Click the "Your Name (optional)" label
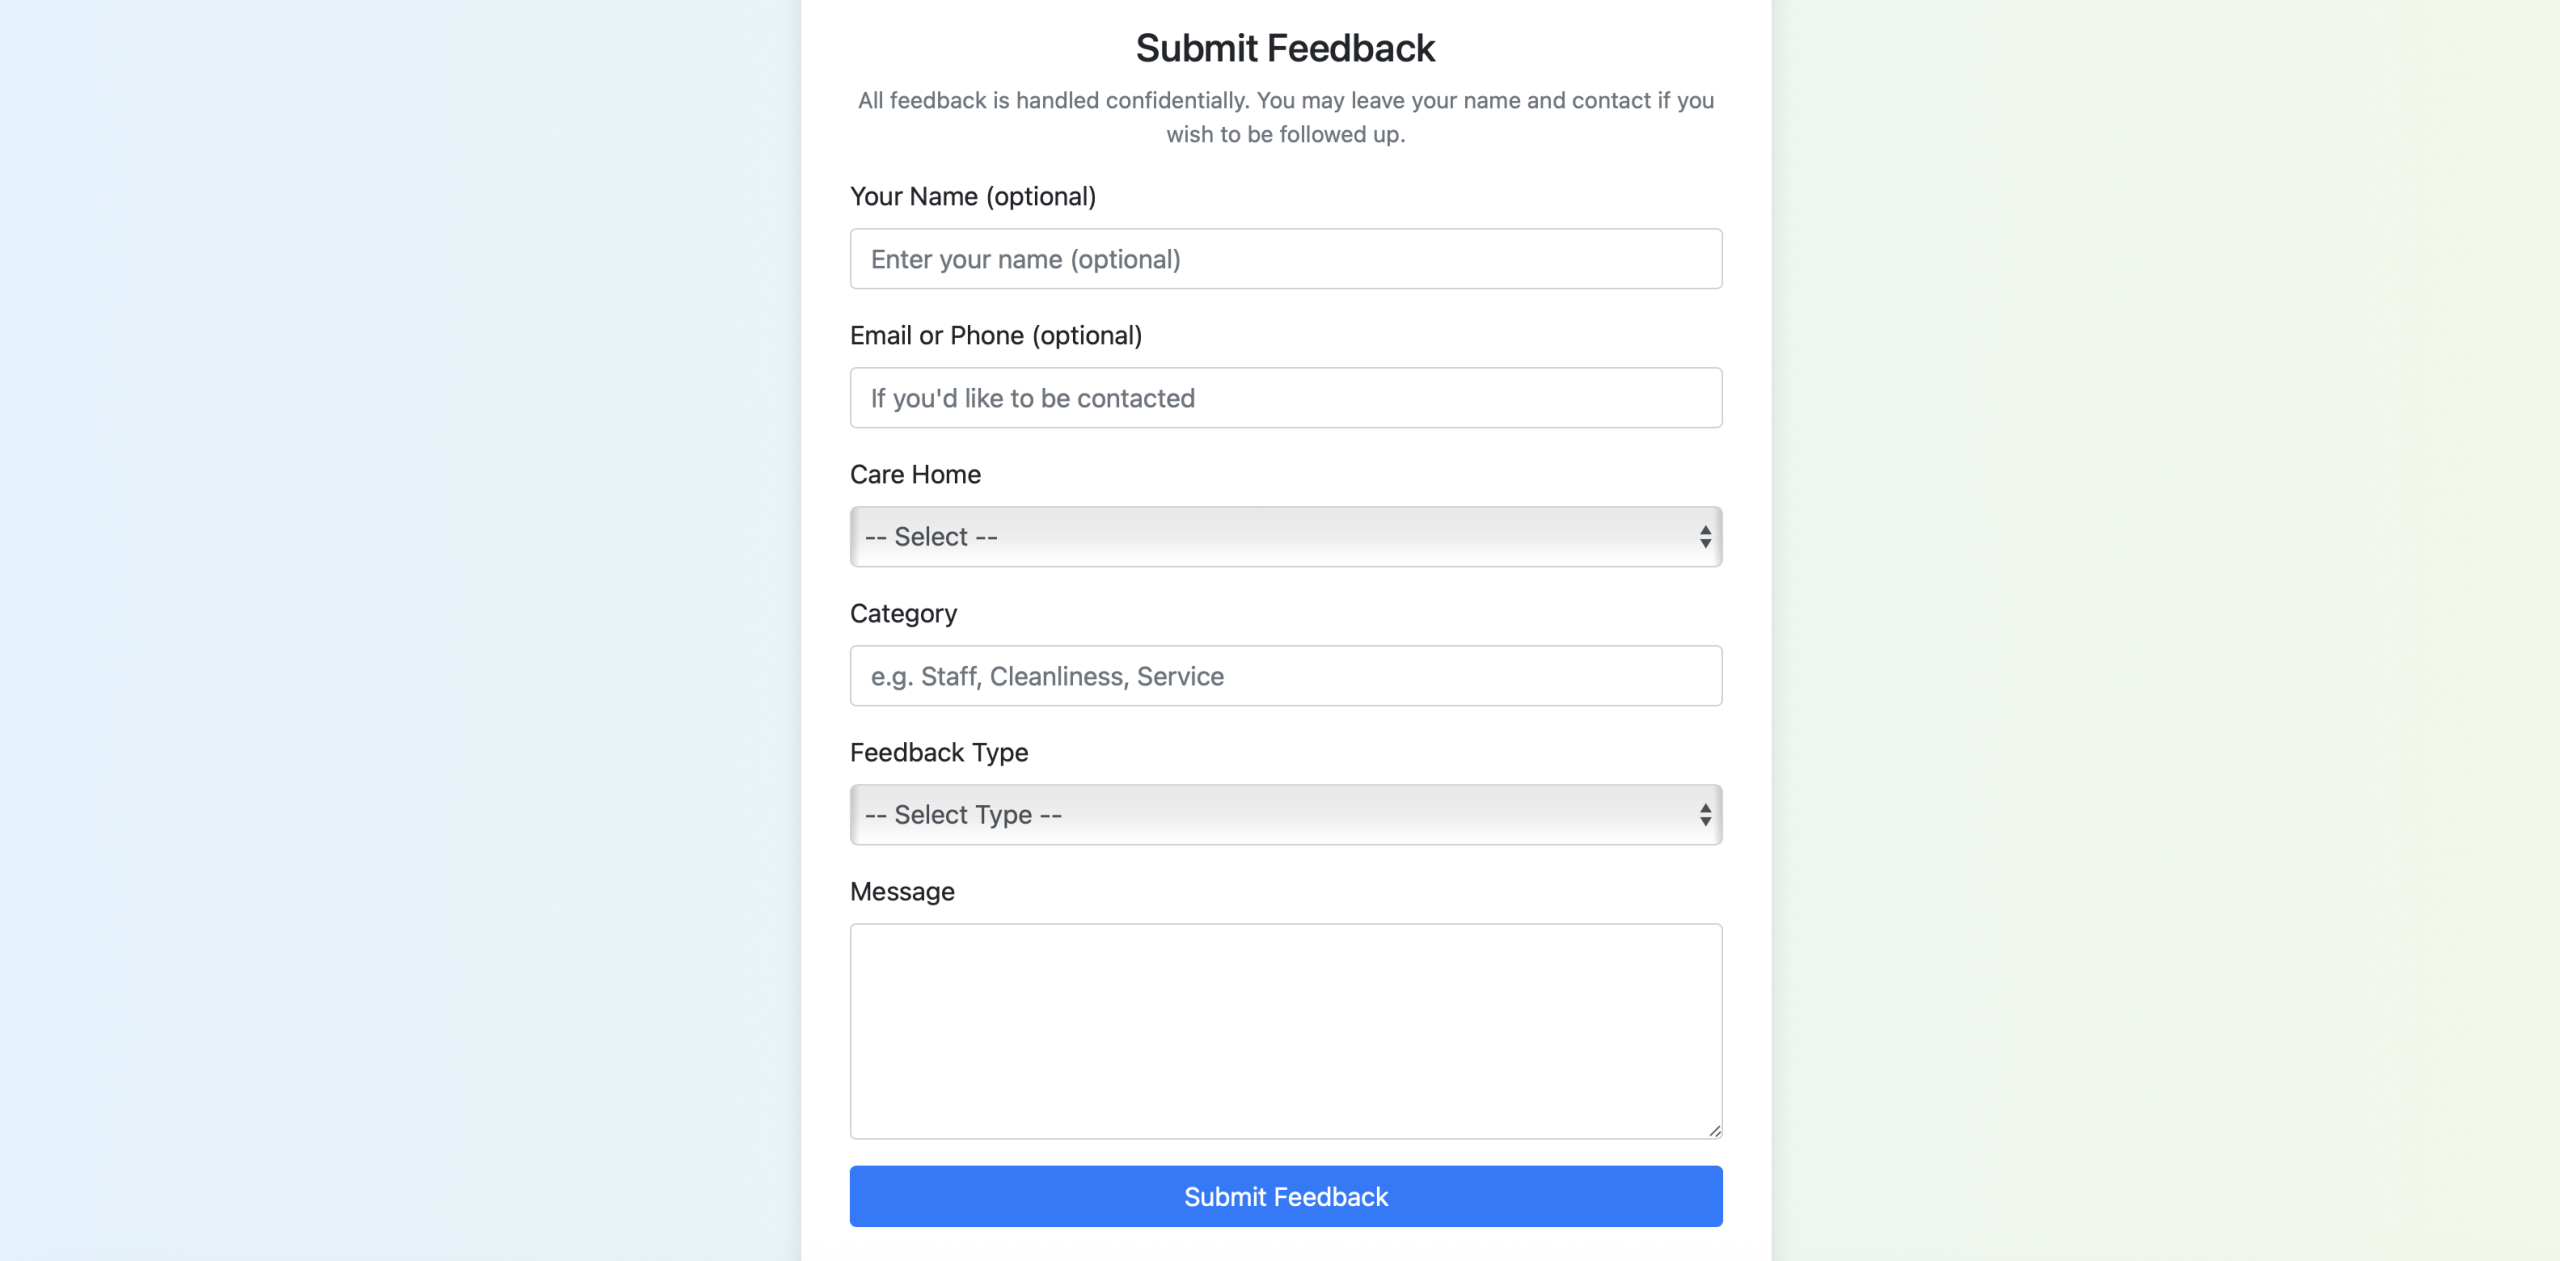2560x1261 pixels. coord(972,196)
